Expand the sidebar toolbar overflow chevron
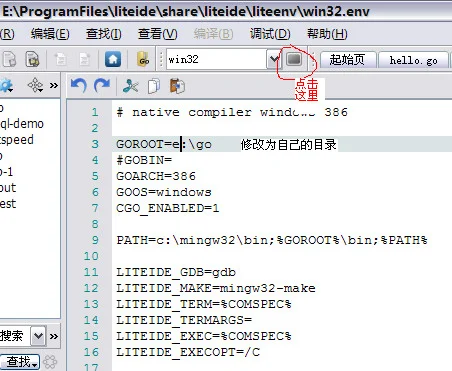 54,86
